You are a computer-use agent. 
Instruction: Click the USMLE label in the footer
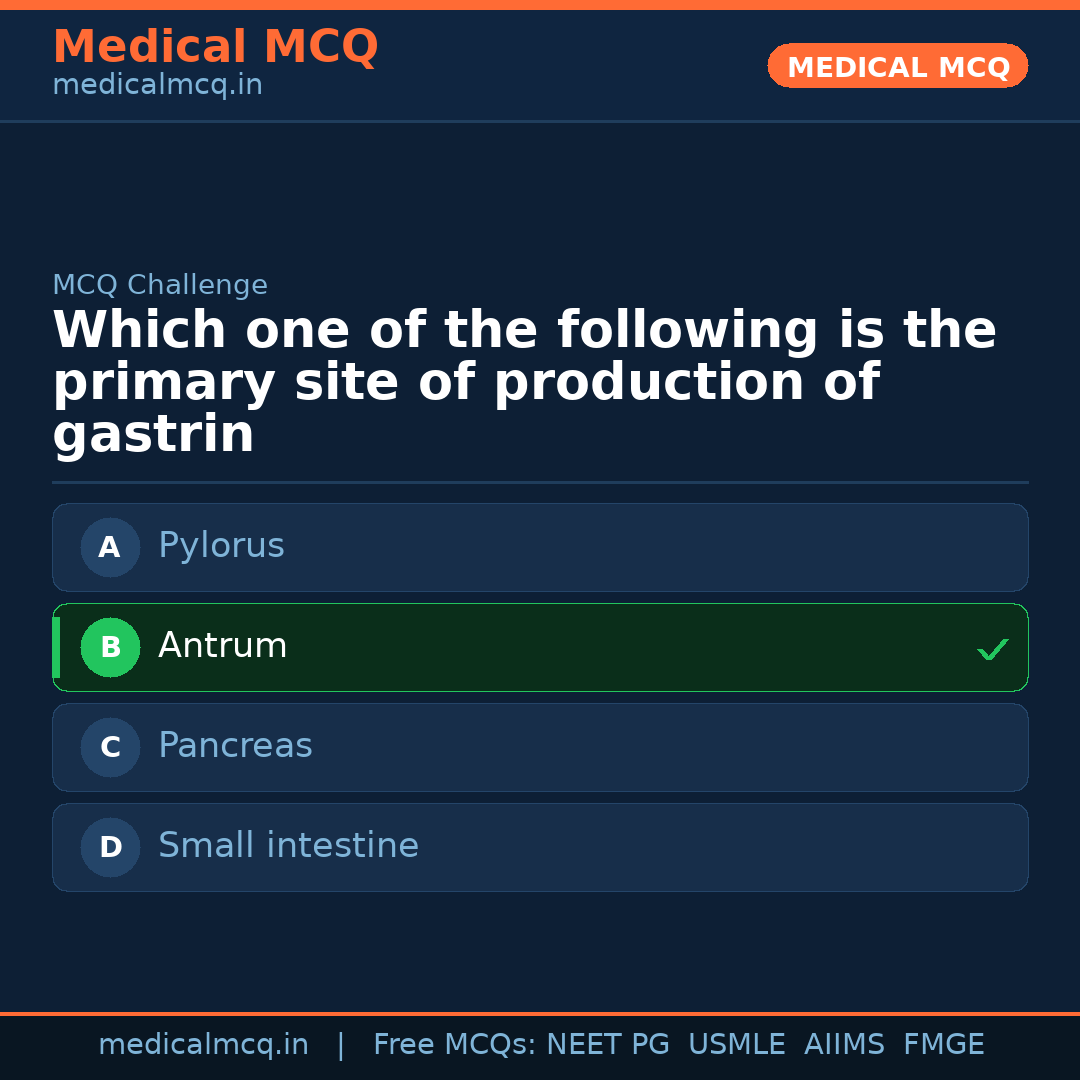(x=737, y=1043)
